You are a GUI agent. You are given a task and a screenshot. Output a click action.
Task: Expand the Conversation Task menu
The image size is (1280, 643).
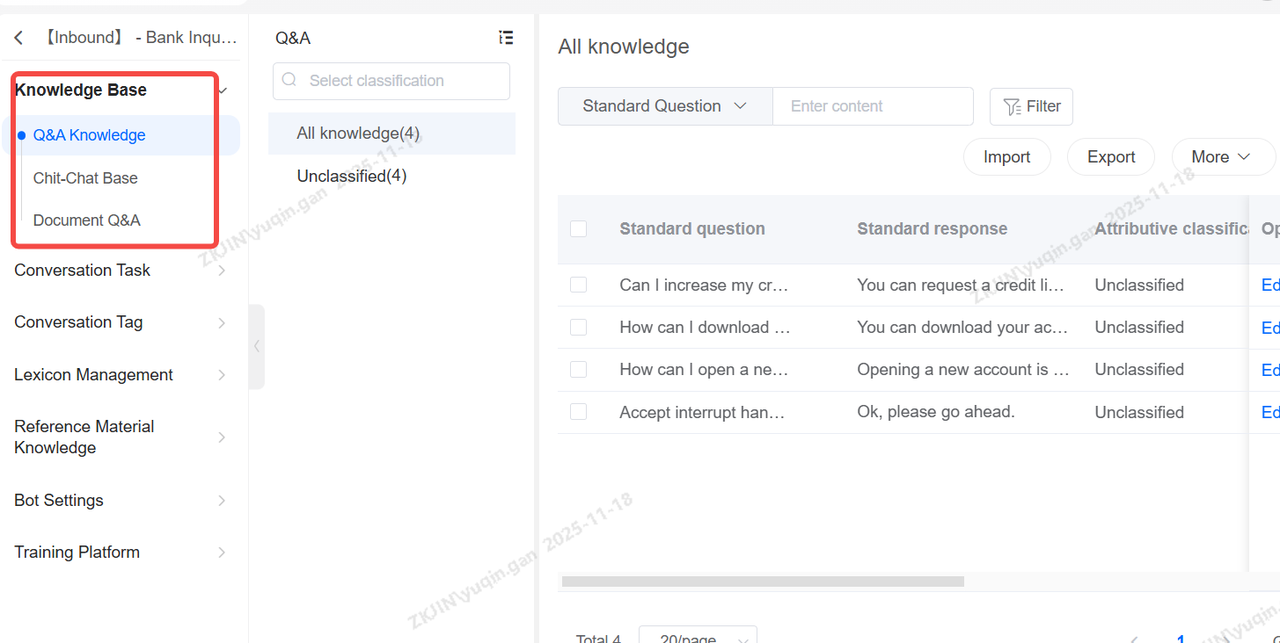pyautogui.click(x=120, y=270)
